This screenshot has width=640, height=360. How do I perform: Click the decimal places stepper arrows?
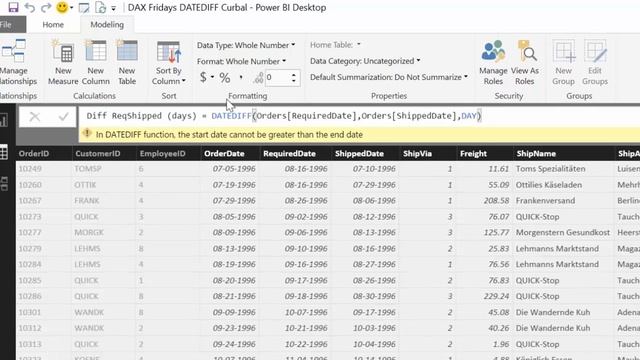(x=294, y=78)
